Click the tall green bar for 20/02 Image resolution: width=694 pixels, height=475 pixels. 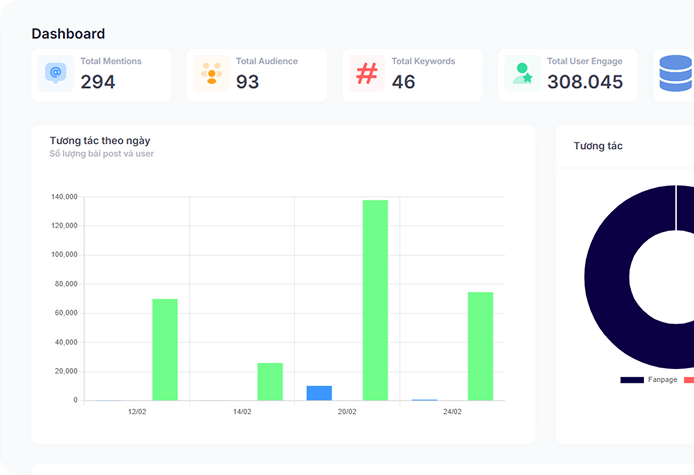pos(375,300)
